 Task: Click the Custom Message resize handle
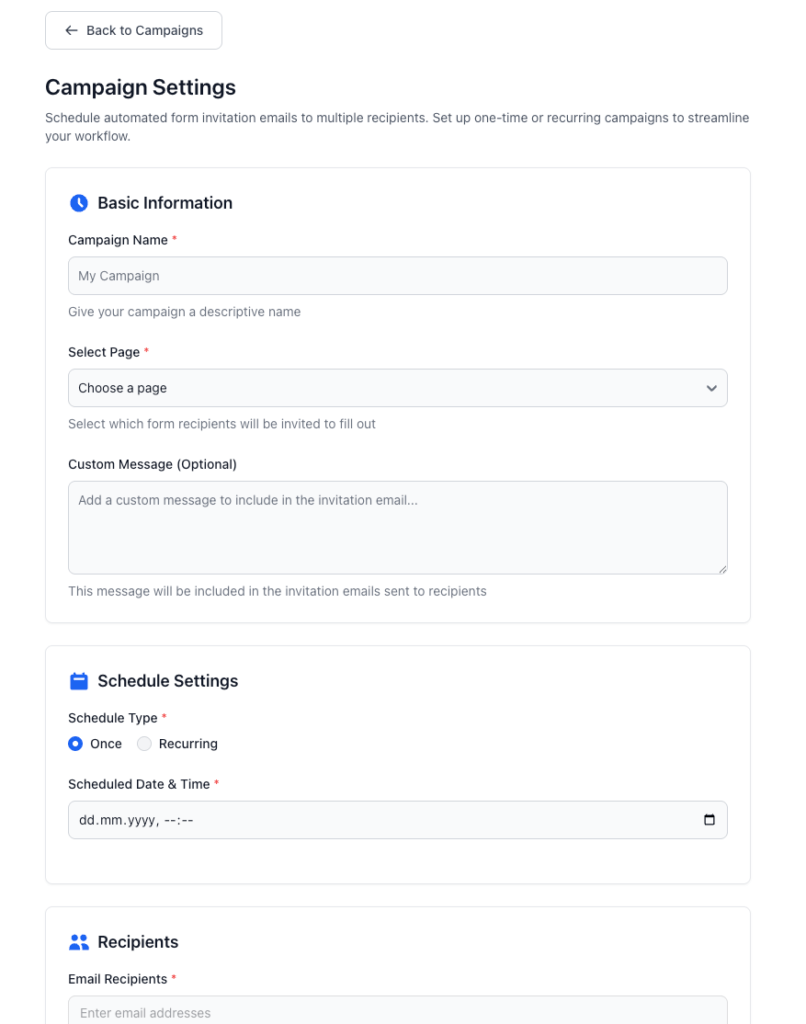722,570
